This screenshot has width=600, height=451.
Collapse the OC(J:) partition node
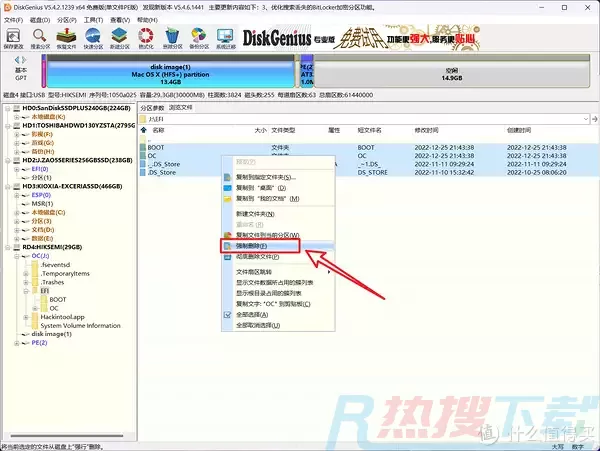point(16,256)
